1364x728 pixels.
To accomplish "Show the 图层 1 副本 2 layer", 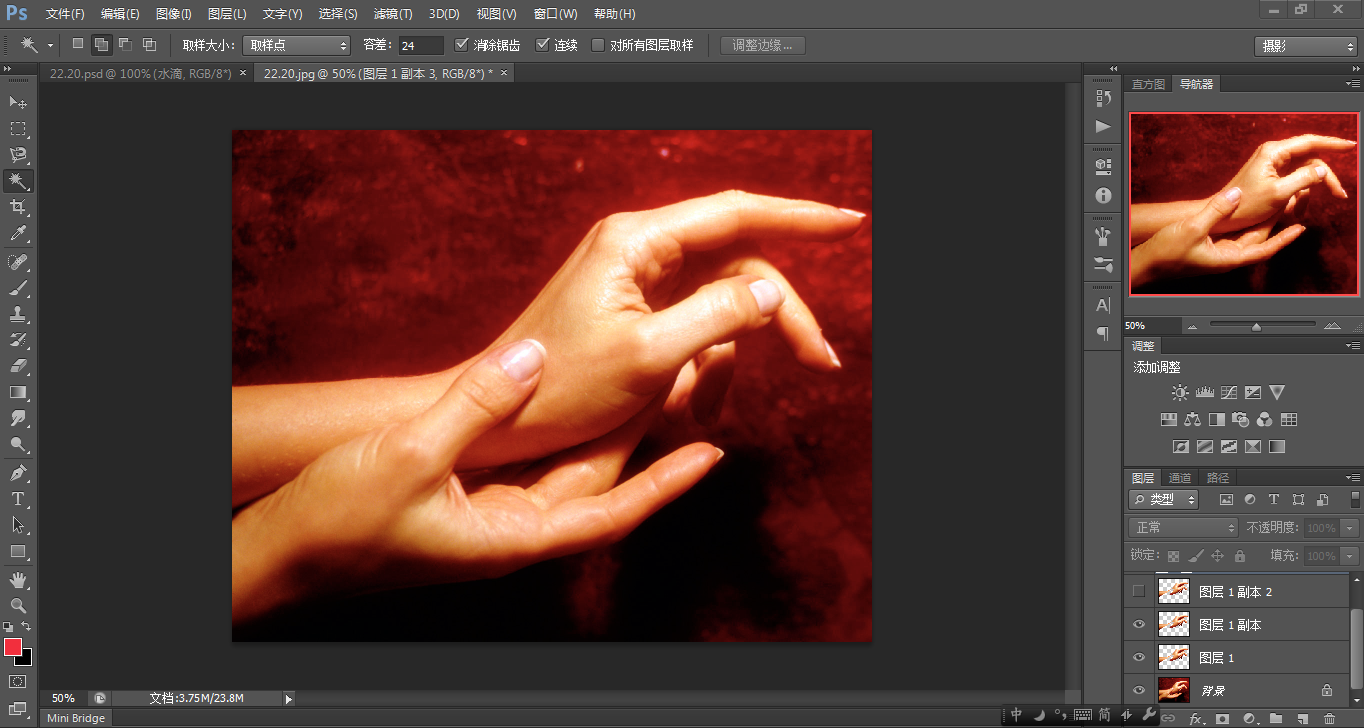I will [x=1138, y=591].
